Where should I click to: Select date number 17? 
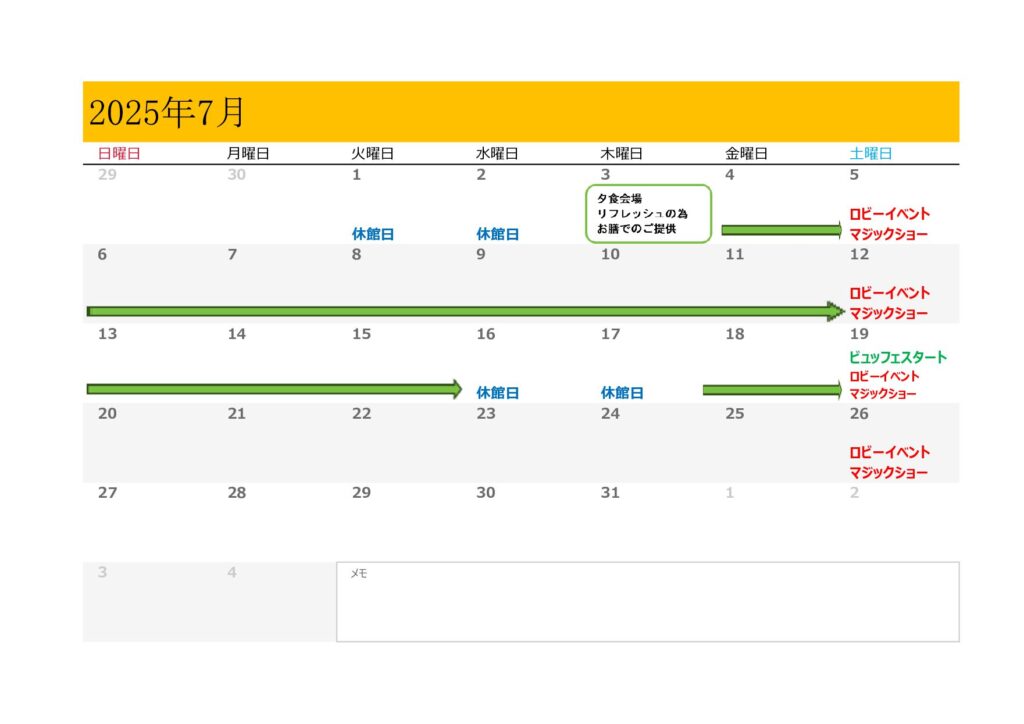point(610,334)
